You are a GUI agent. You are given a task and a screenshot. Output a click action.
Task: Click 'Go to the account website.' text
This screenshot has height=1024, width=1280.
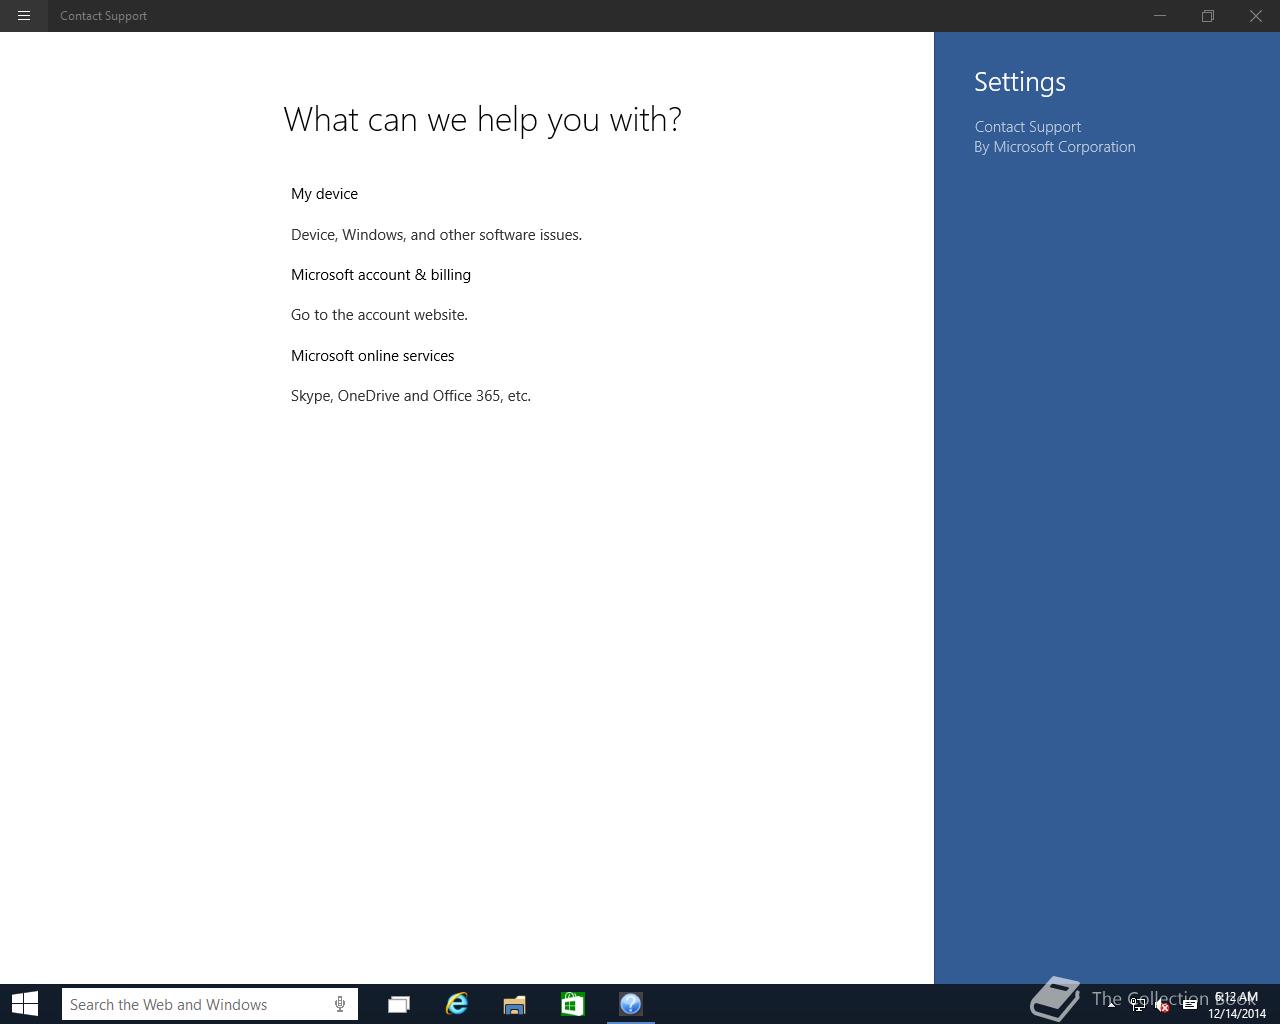379,315
